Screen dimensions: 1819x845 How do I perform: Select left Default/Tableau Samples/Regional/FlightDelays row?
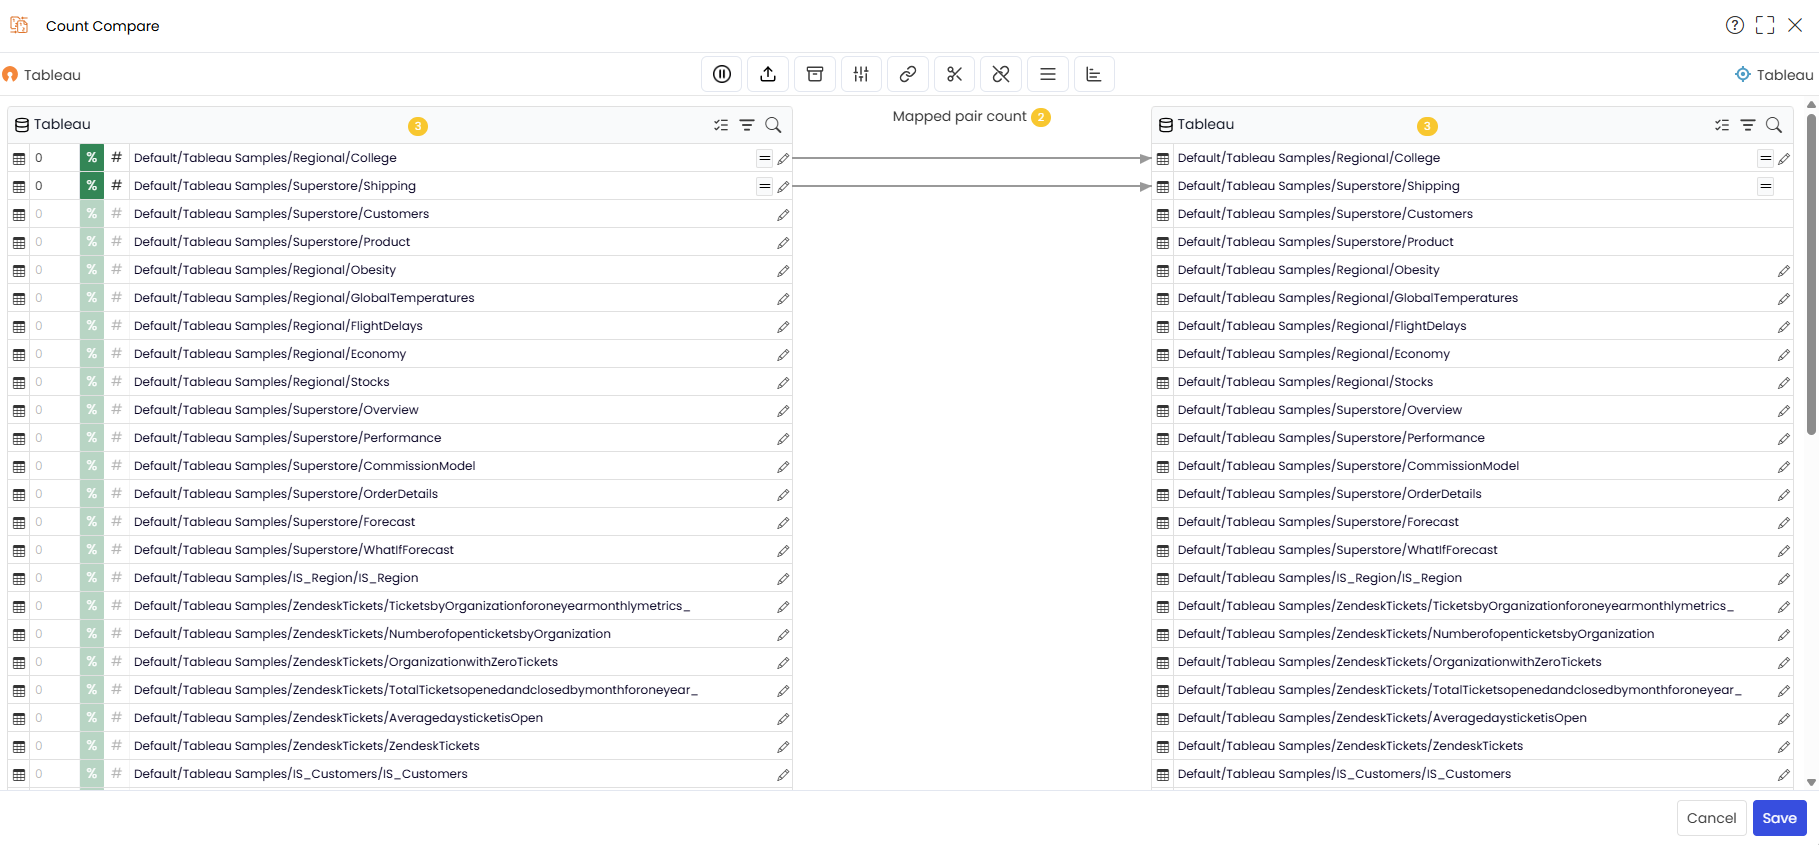(400, 326)
